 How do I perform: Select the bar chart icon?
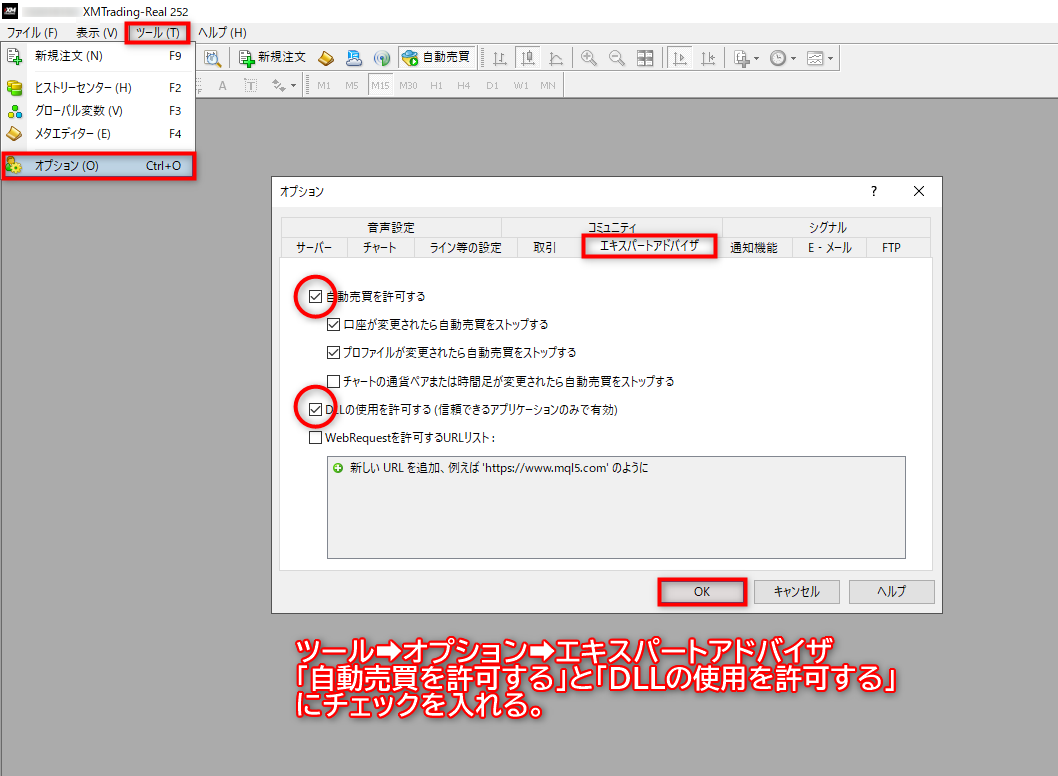coord(499,58)
